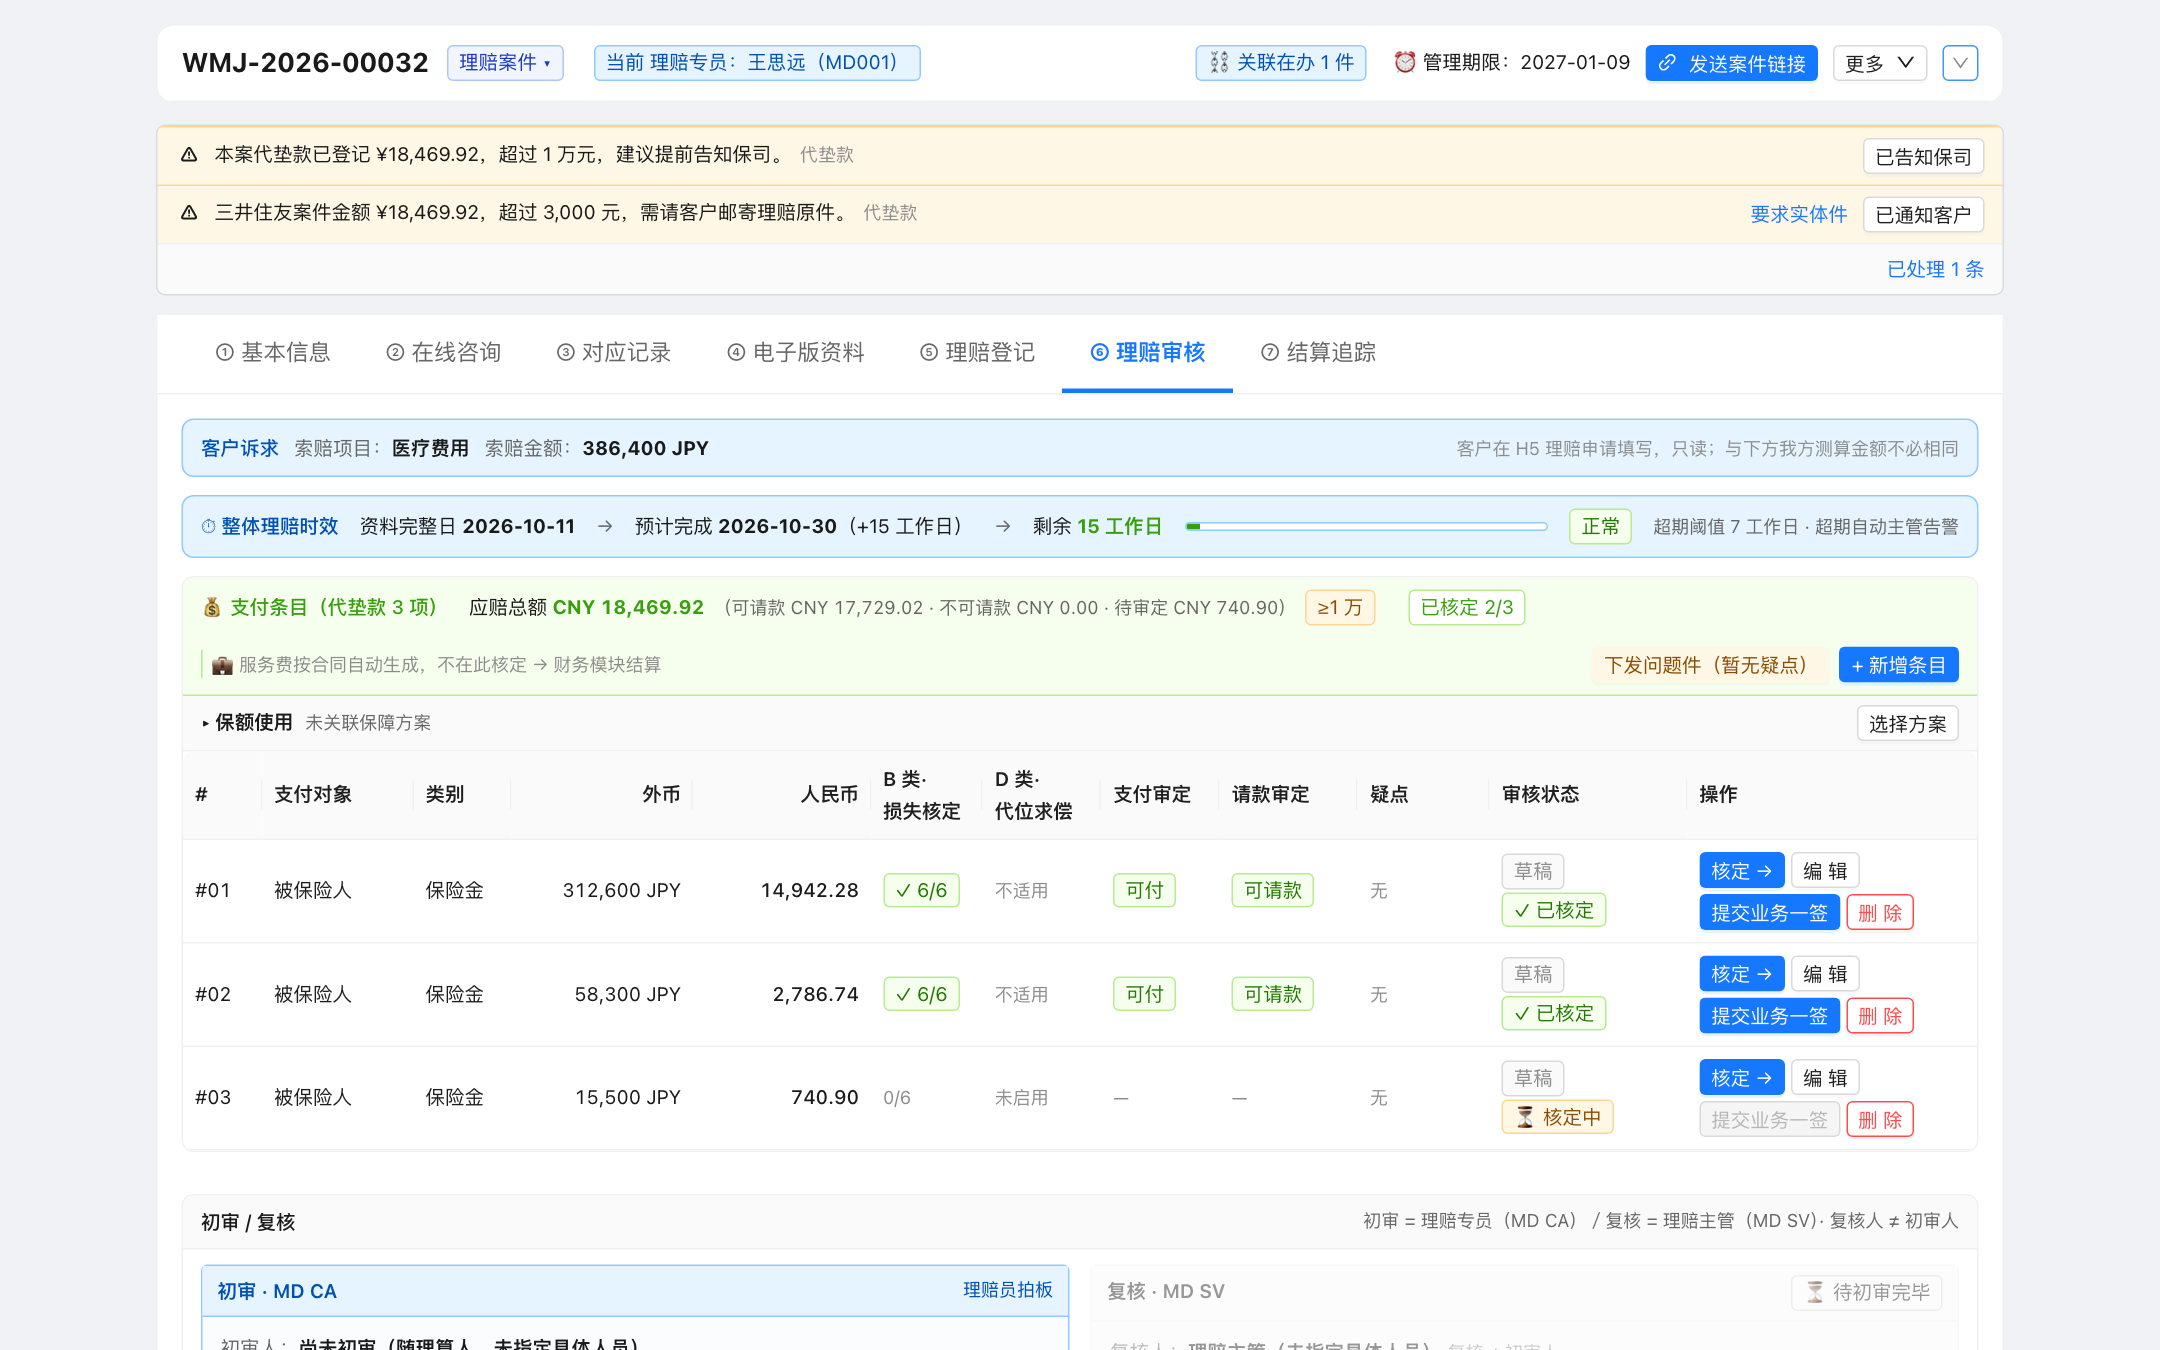The image size is (2160, 1350).
Task: Click 编辑 button for item #02
Action: pyautogui.click(x=1825, y=974)
